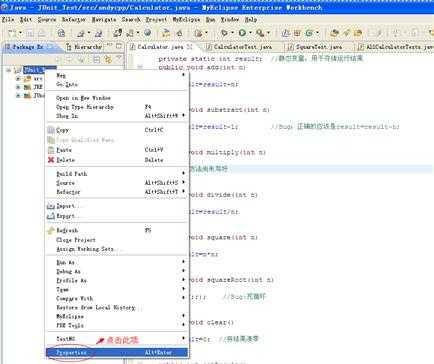Screen dimensions: 434x364
Task: Open the Search menu
Action: pyautogui.click(x=131, y=20)
